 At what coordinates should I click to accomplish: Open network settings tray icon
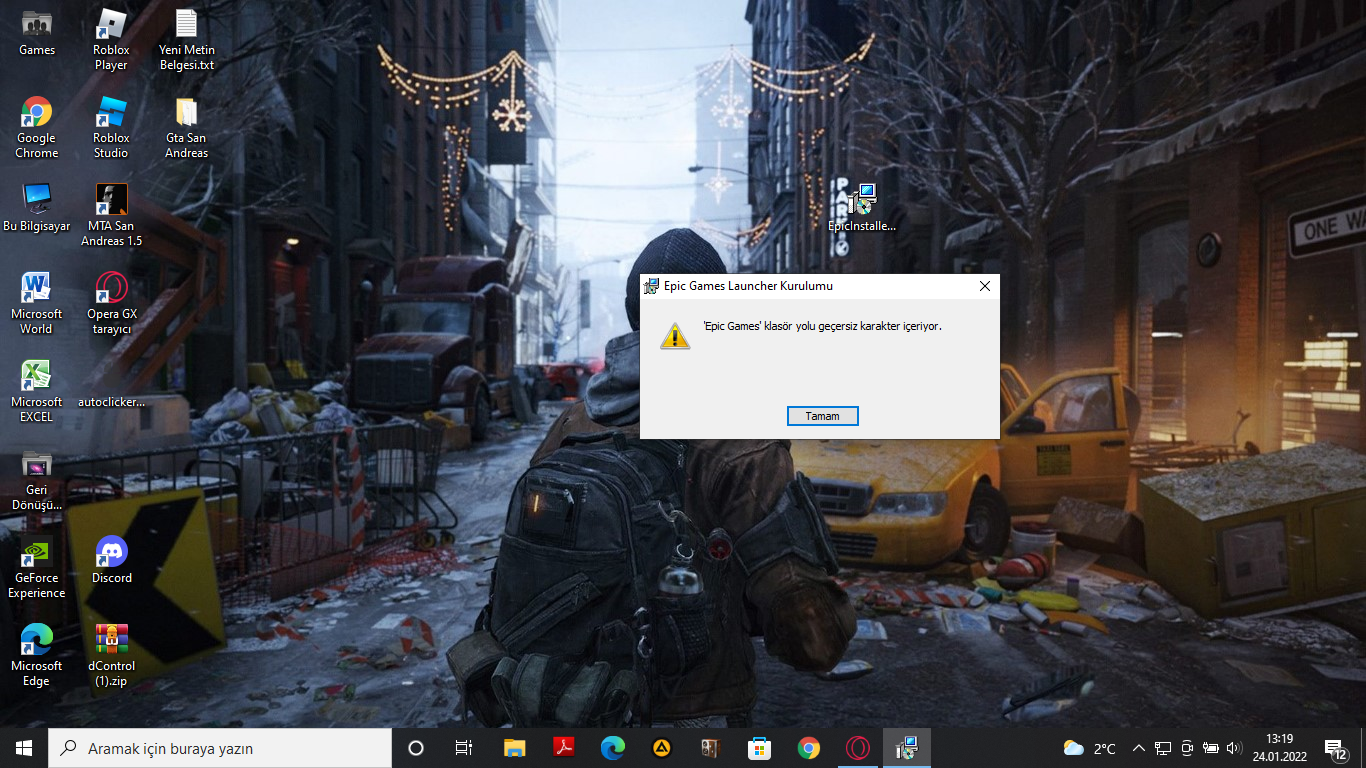coord(1163,748)
